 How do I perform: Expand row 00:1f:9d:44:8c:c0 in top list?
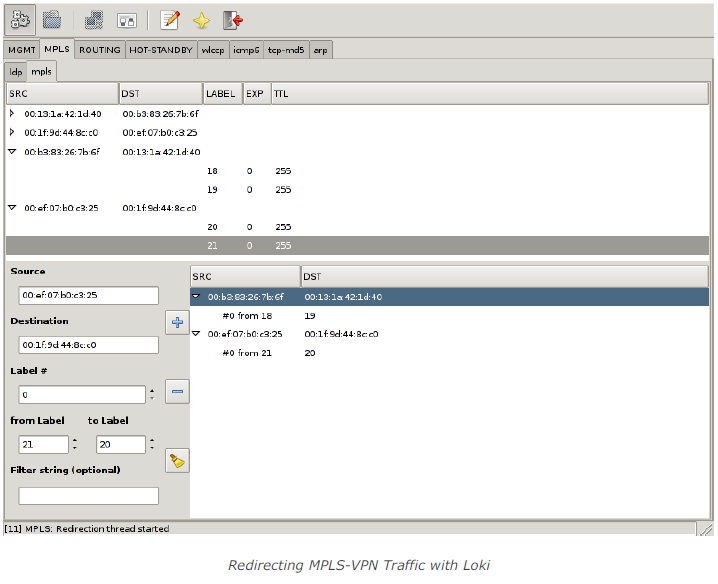[x=12, y=132]
